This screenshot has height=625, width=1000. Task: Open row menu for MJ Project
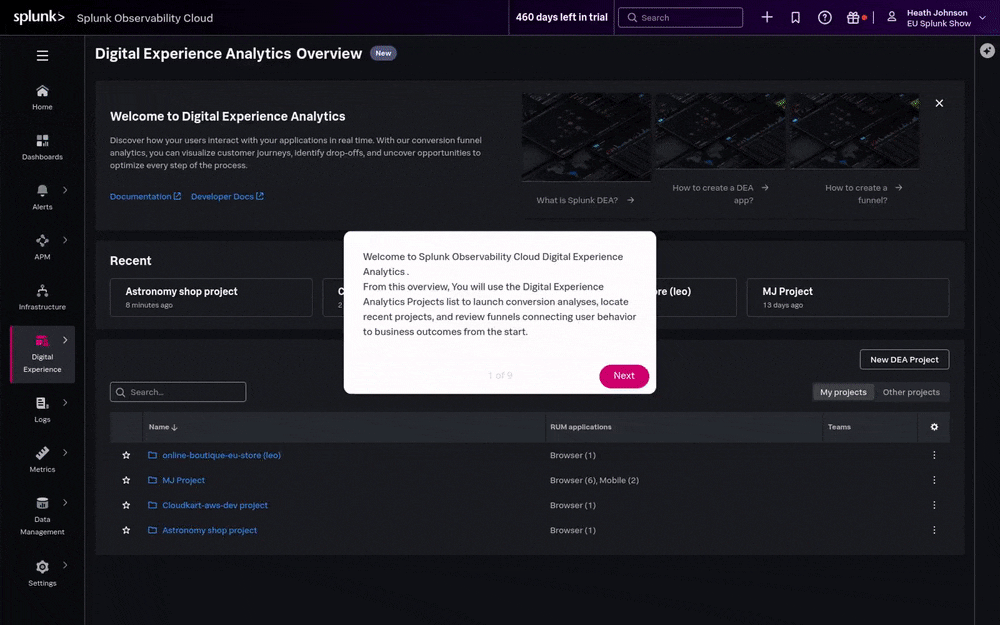coord(934,480)
